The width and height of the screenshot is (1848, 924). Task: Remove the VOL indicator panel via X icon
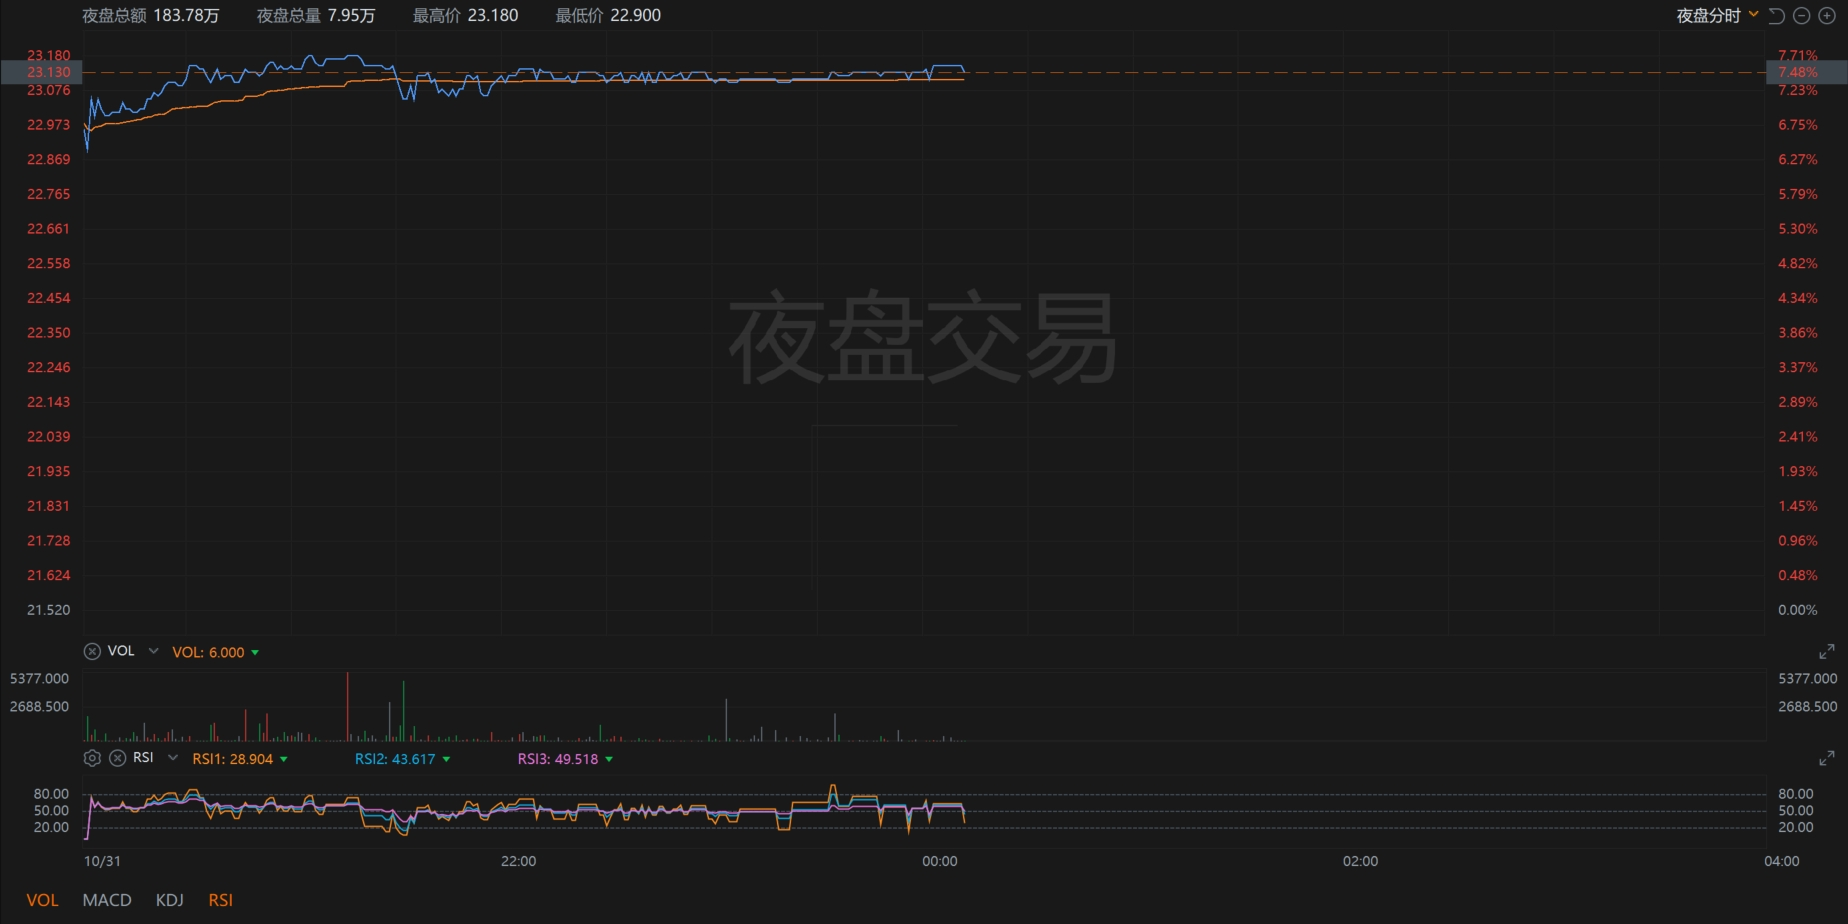[92, 651]
